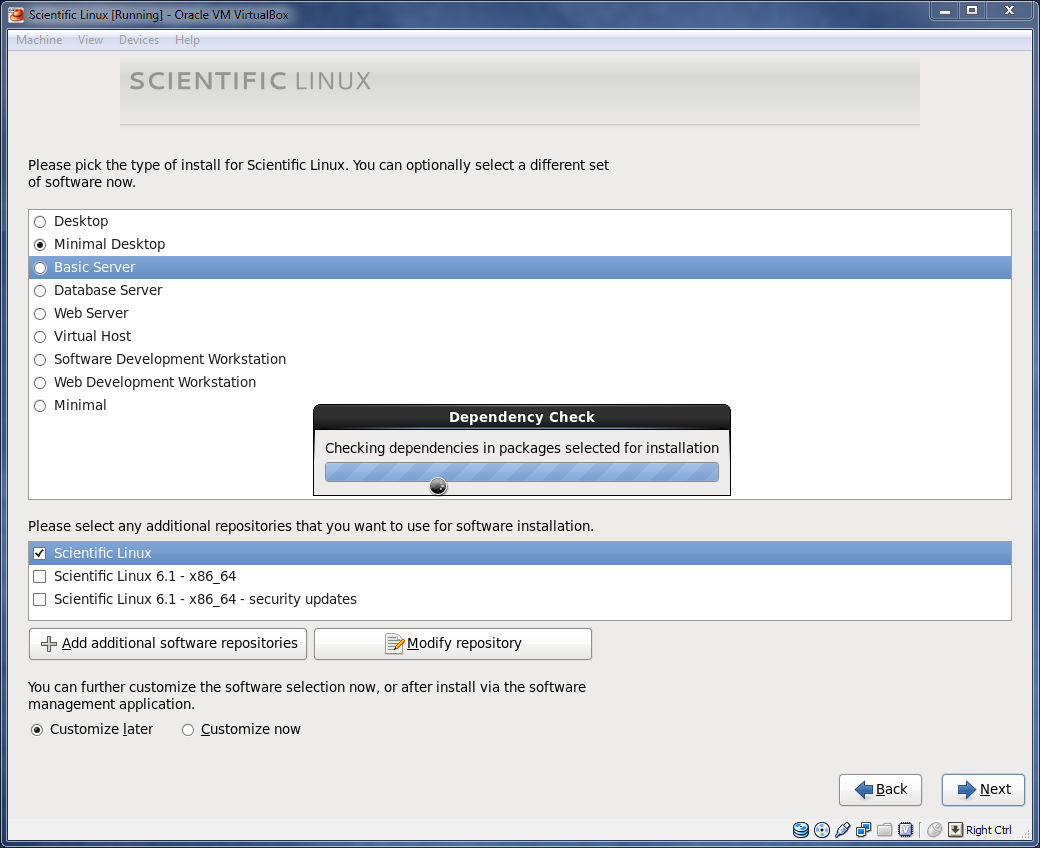Click the virtualization features status icon
This screenshot has width=1040, height=848.
click(905, 829)
